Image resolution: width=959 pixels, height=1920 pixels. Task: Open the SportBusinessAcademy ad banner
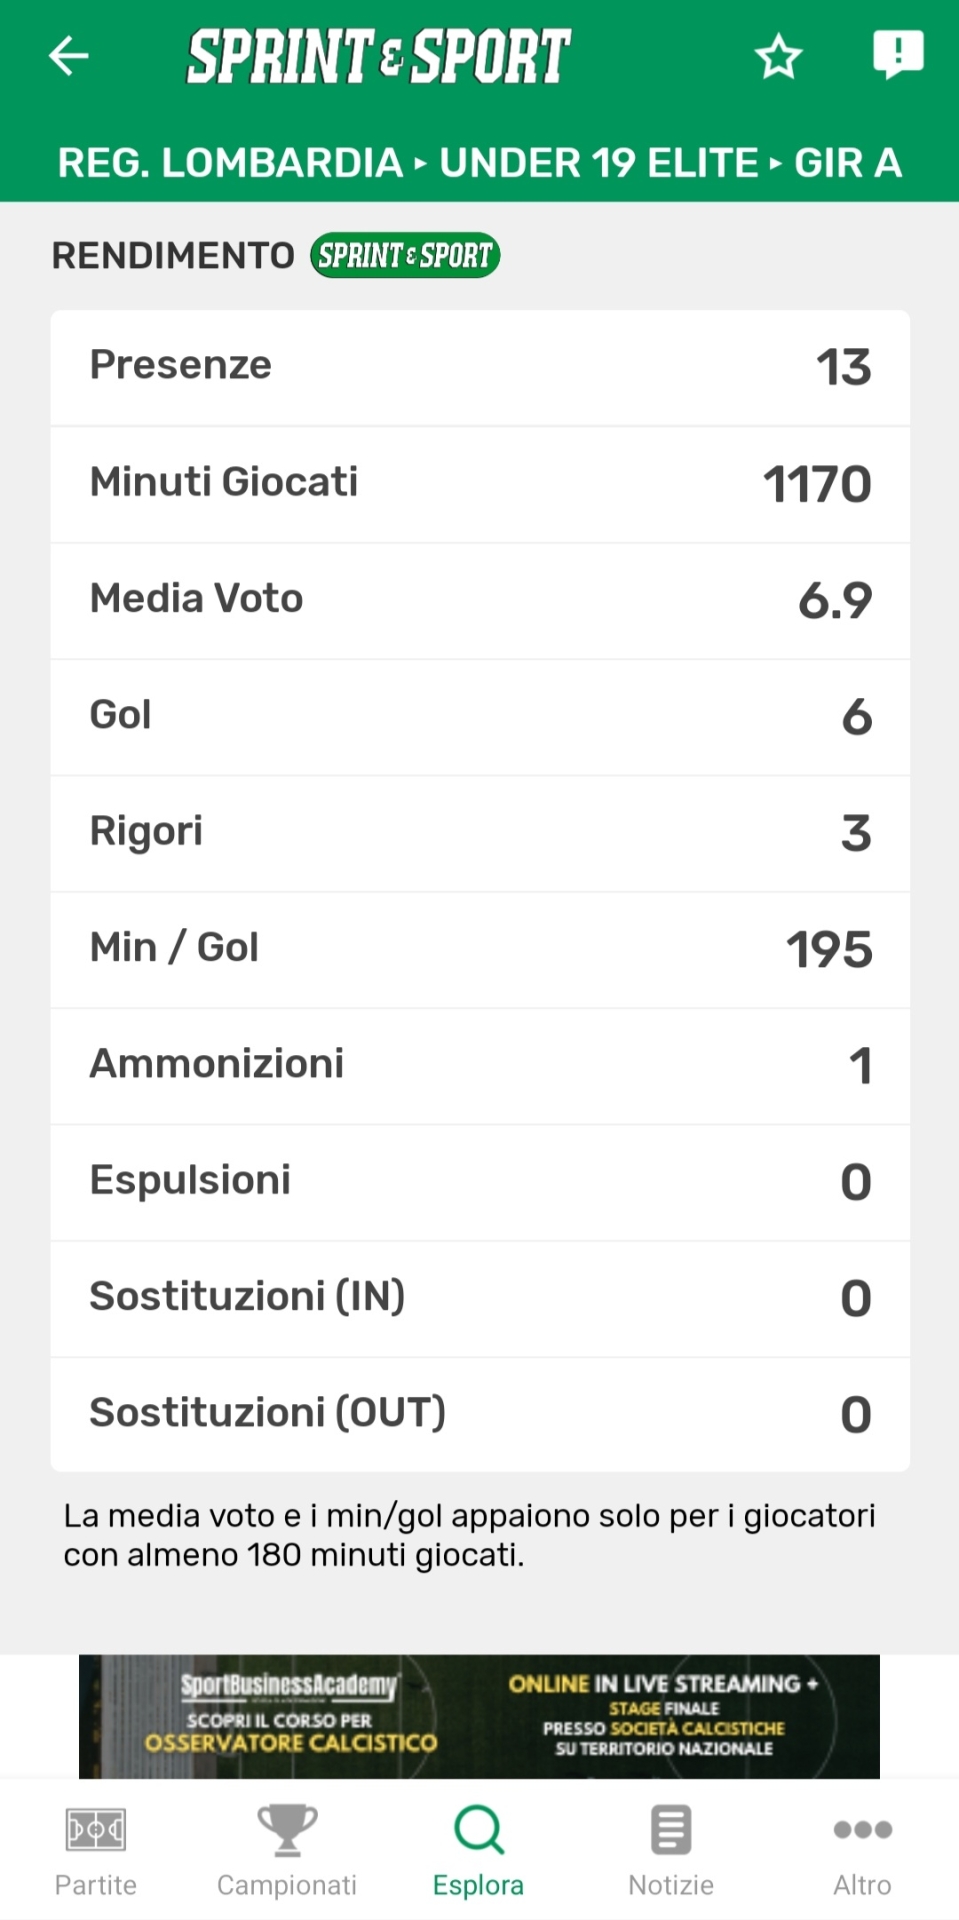click(x=479, y=1716)
